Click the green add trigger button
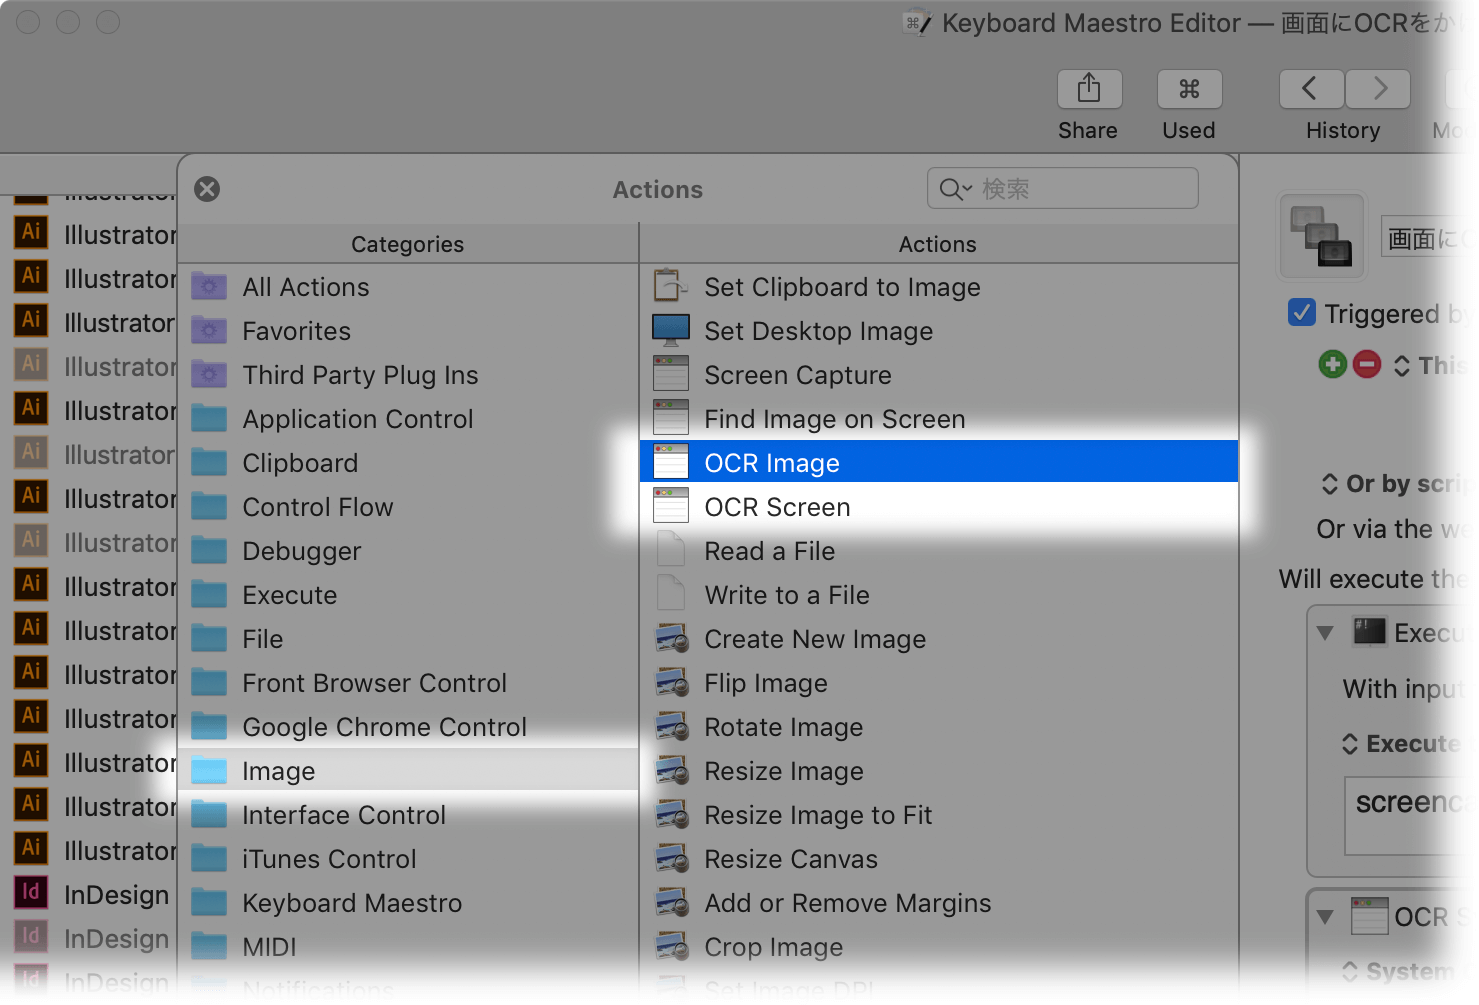The image size is (1479, 1005). click(x=1332, y=364)
